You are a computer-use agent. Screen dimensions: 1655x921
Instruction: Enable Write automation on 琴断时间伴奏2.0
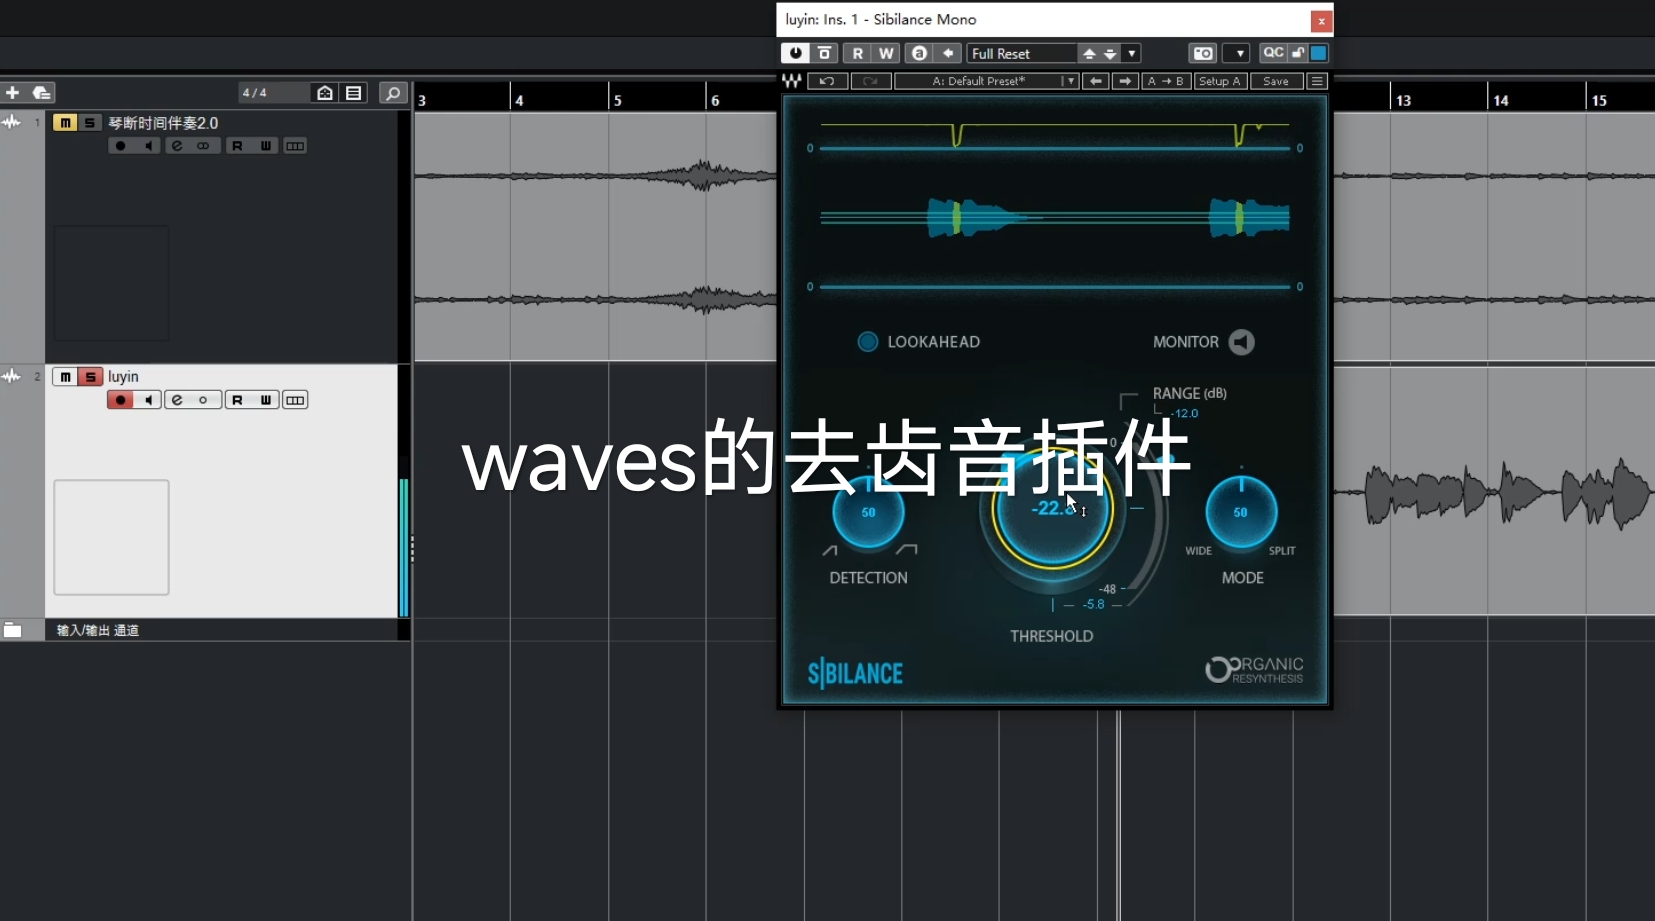click(265, 146)
